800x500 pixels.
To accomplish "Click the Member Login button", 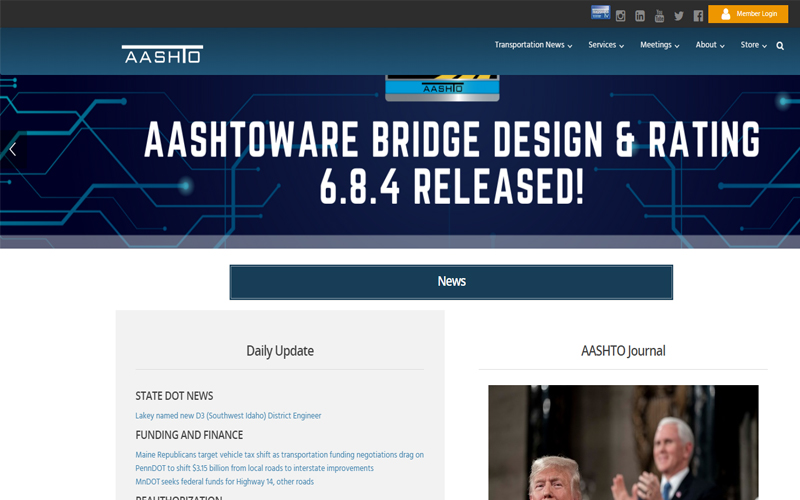I will point(748,14).
